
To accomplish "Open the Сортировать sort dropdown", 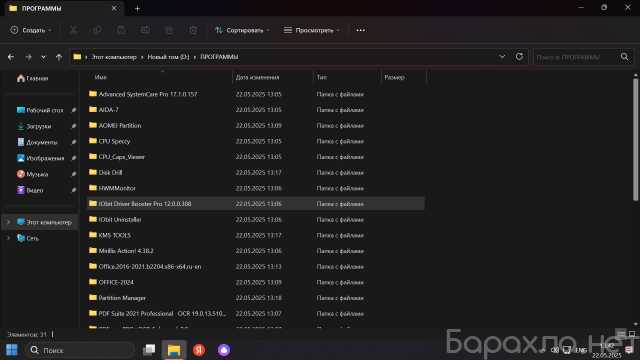I will point(242,30).
